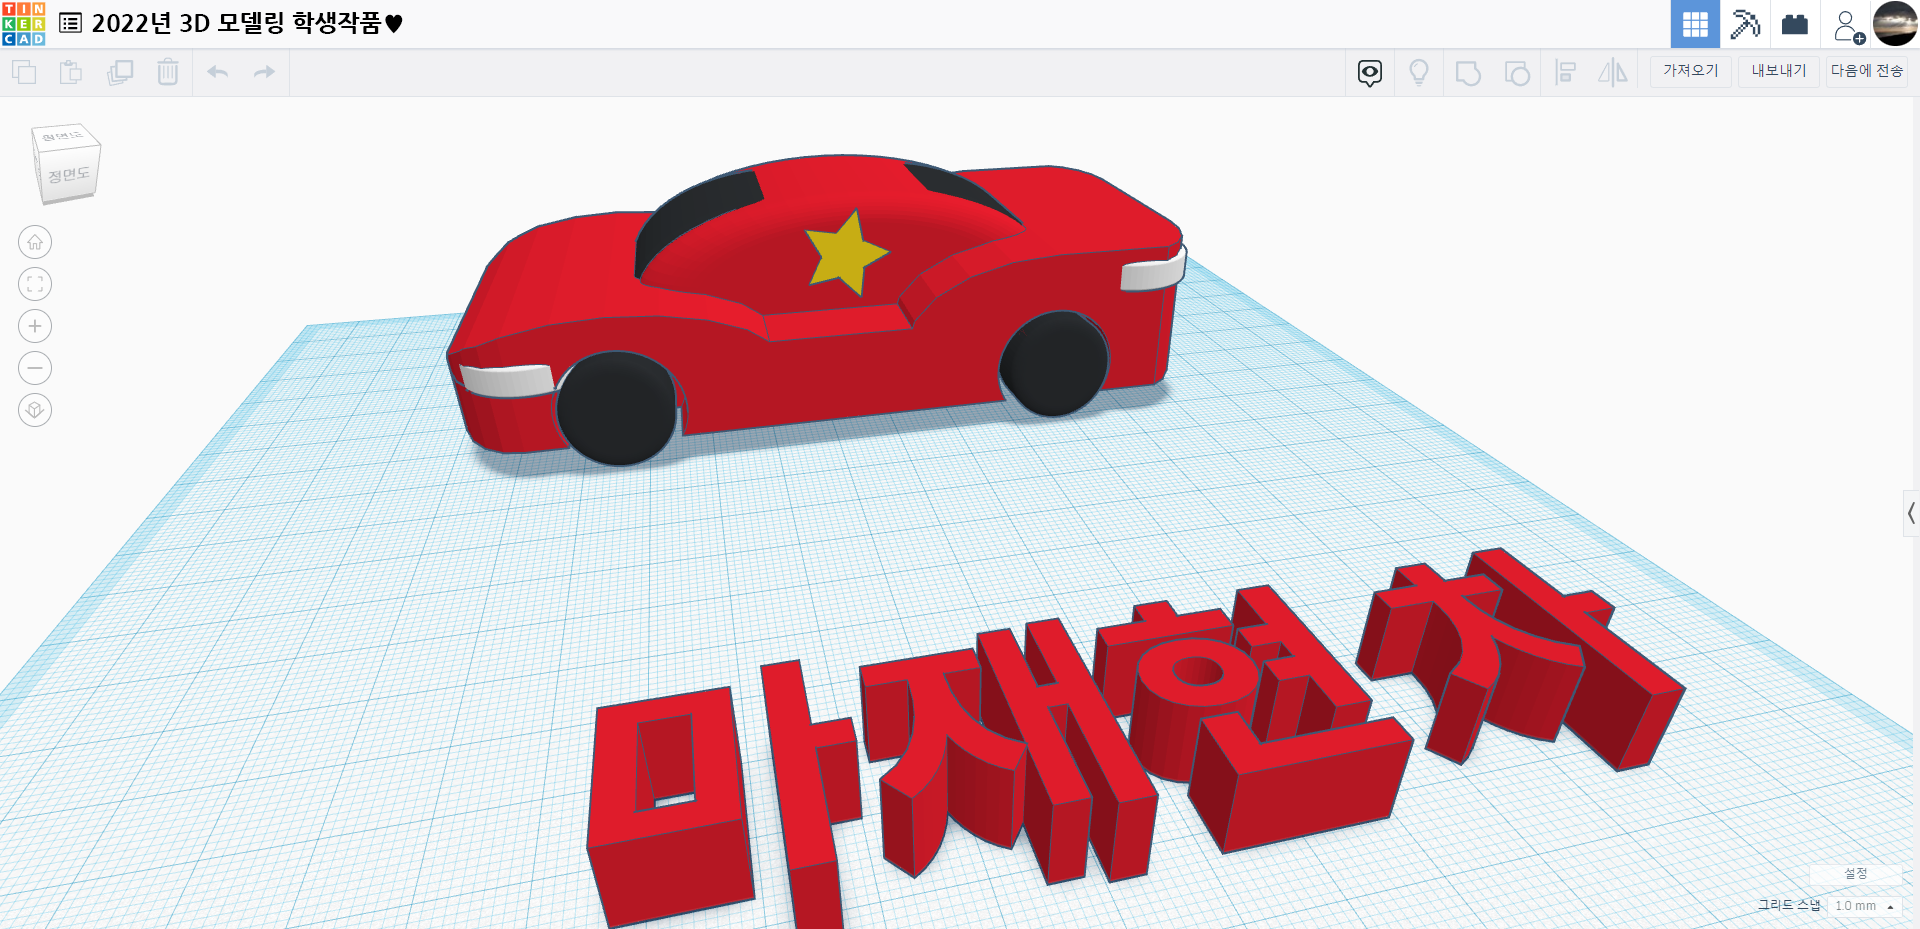
Task: Click the Tinkercad logo
Action: click(x=23, y=24)
